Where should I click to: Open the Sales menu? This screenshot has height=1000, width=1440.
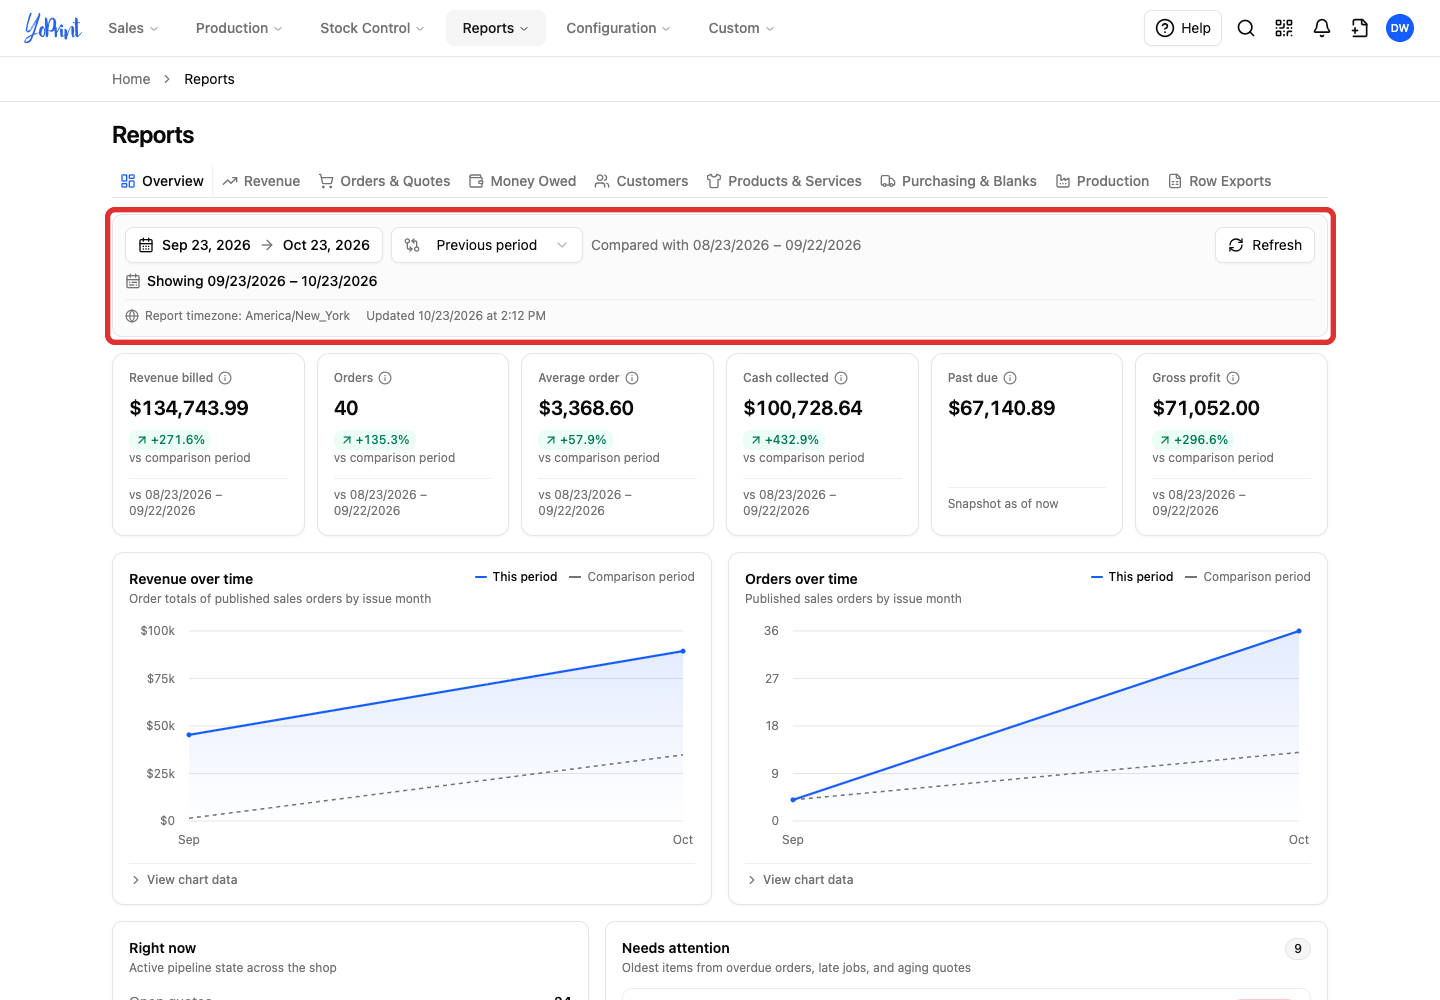[133, 28]
